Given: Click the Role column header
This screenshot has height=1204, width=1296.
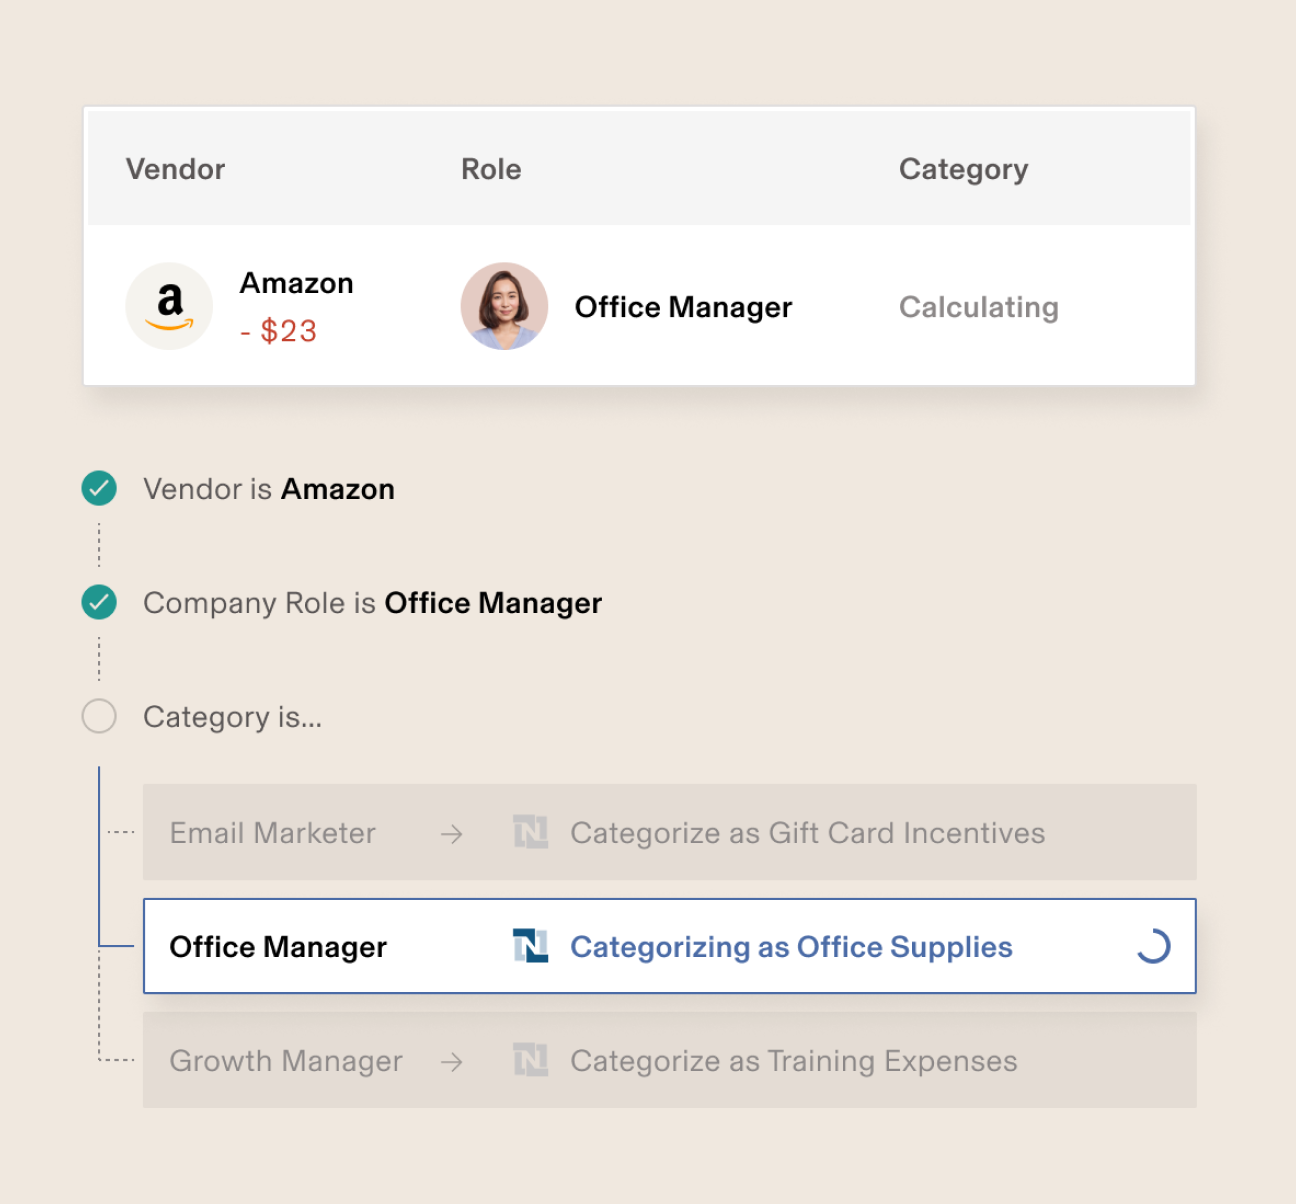Looking at the screenshot, I should [491, 169].
